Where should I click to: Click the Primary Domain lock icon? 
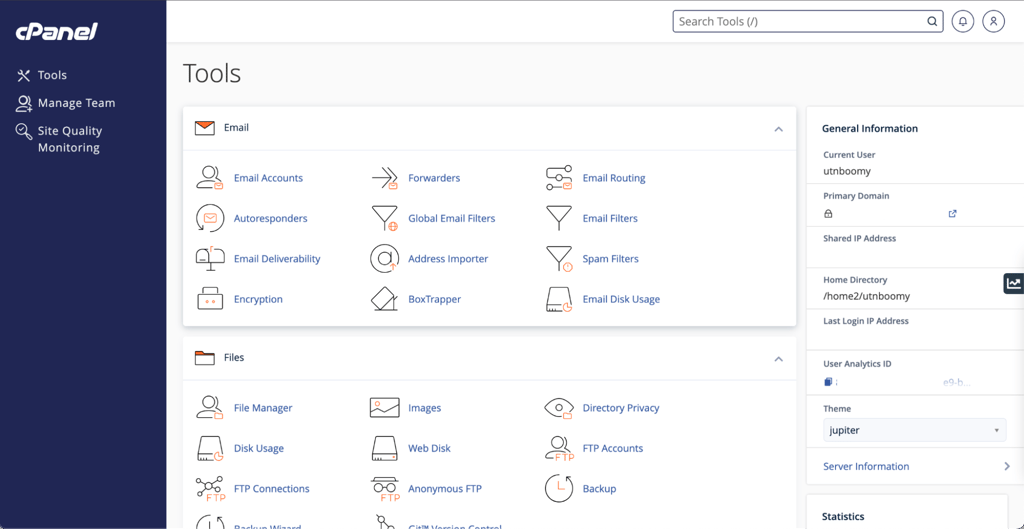coord(828,214)
